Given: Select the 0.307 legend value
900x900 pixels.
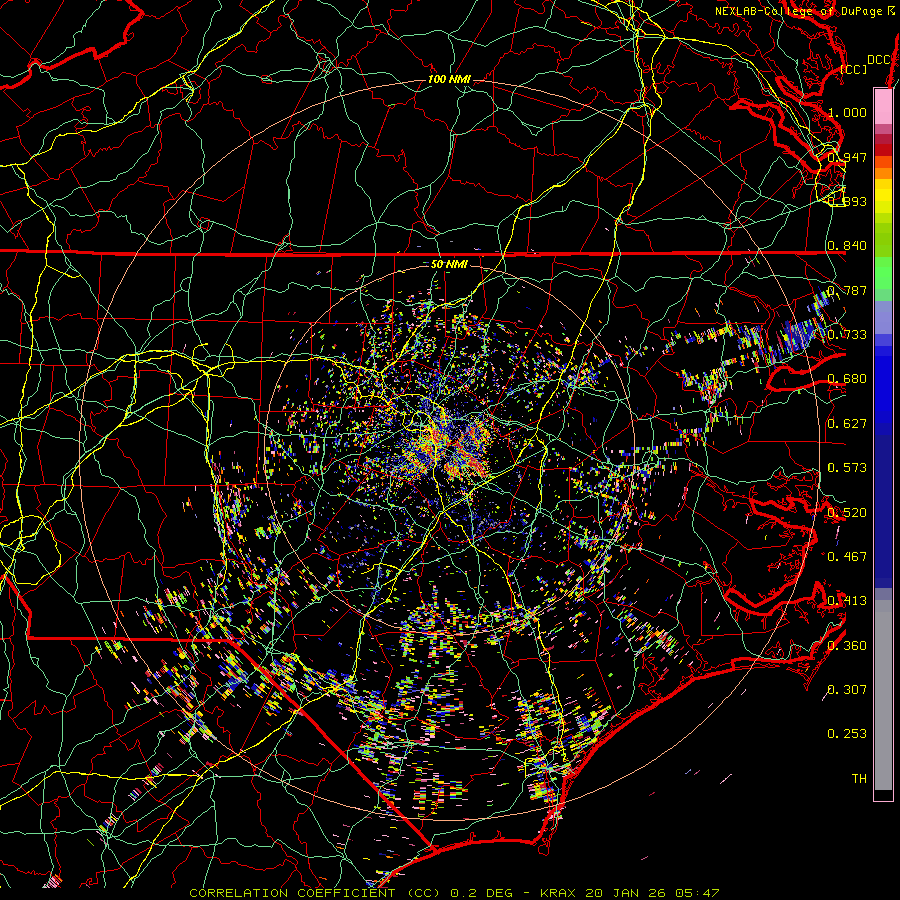Looking at the screenshot, I should pos(847,689).
